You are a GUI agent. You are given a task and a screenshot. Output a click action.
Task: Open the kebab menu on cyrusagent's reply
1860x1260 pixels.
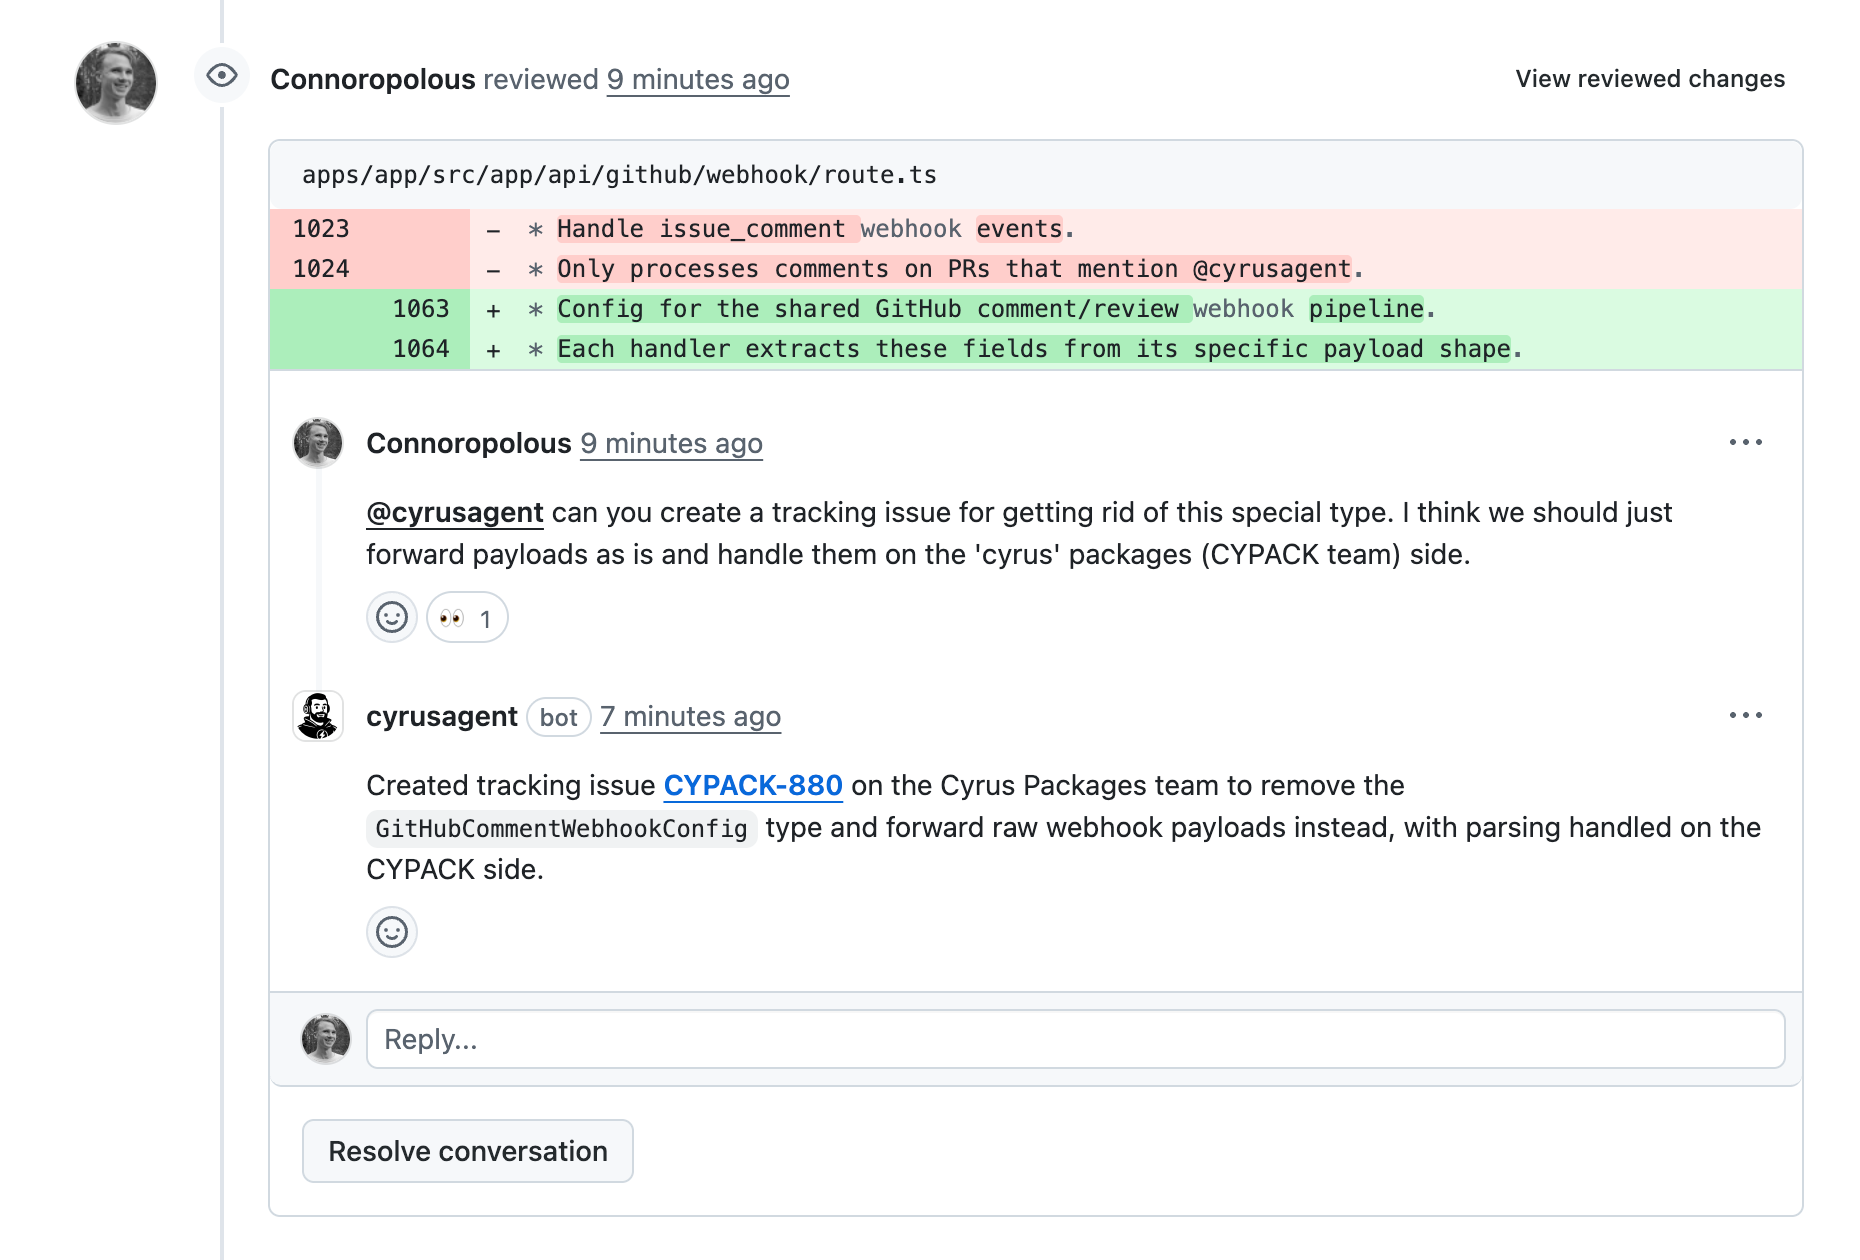[1745, 714]
